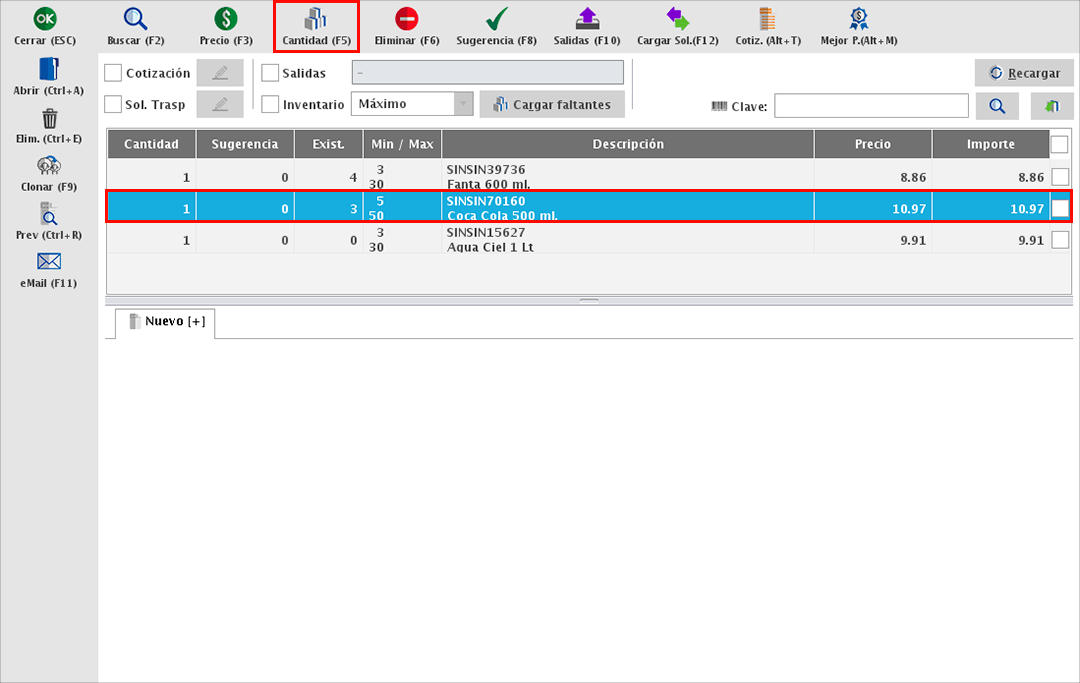Open Buscar (F2) search tool
The width and height of the screenshot is (1080, 683).
(135, 19)
